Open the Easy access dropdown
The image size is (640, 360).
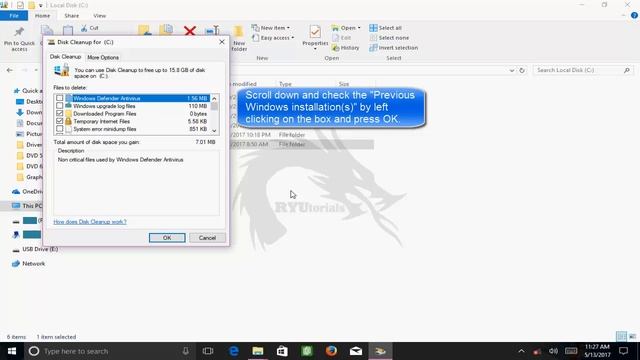click(x=273, y=38)
